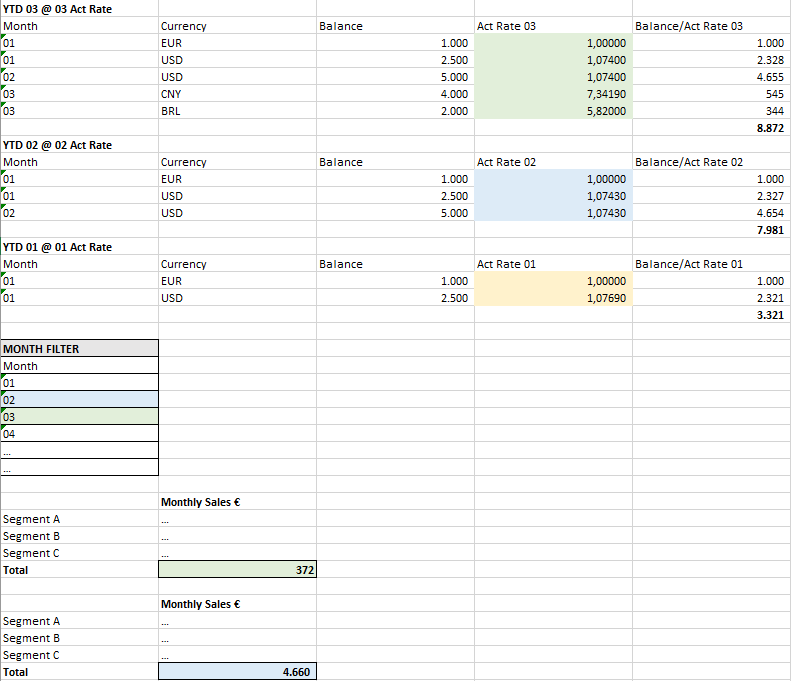
Task: Click the 'Balance/Act Rate 02' header cell
Action: (711, 162)
